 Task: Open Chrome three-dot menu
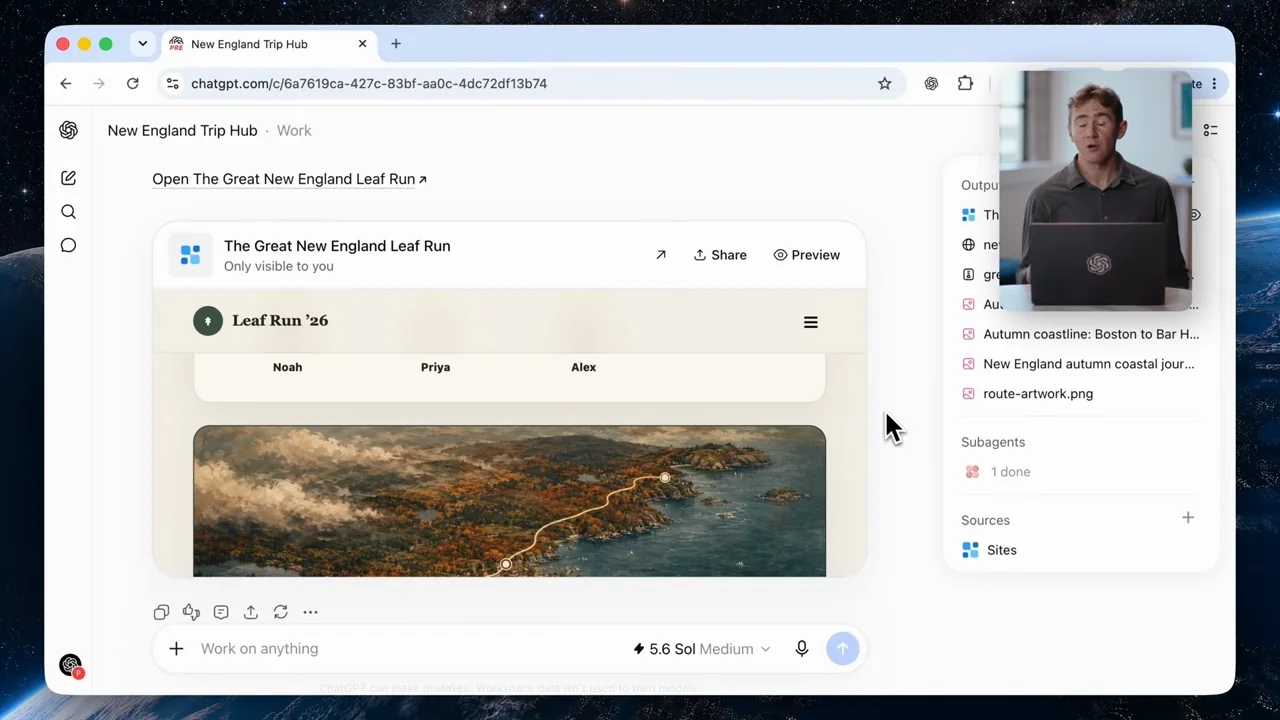(1214, 84)
